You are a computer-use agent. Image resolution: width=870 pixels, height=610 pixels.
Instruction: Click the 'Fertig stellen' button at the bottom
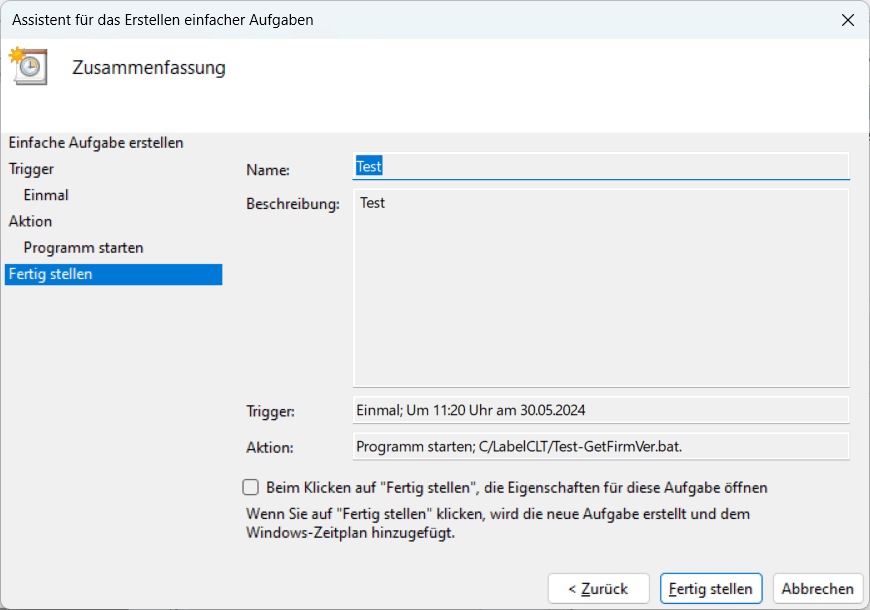pos(710,589)
